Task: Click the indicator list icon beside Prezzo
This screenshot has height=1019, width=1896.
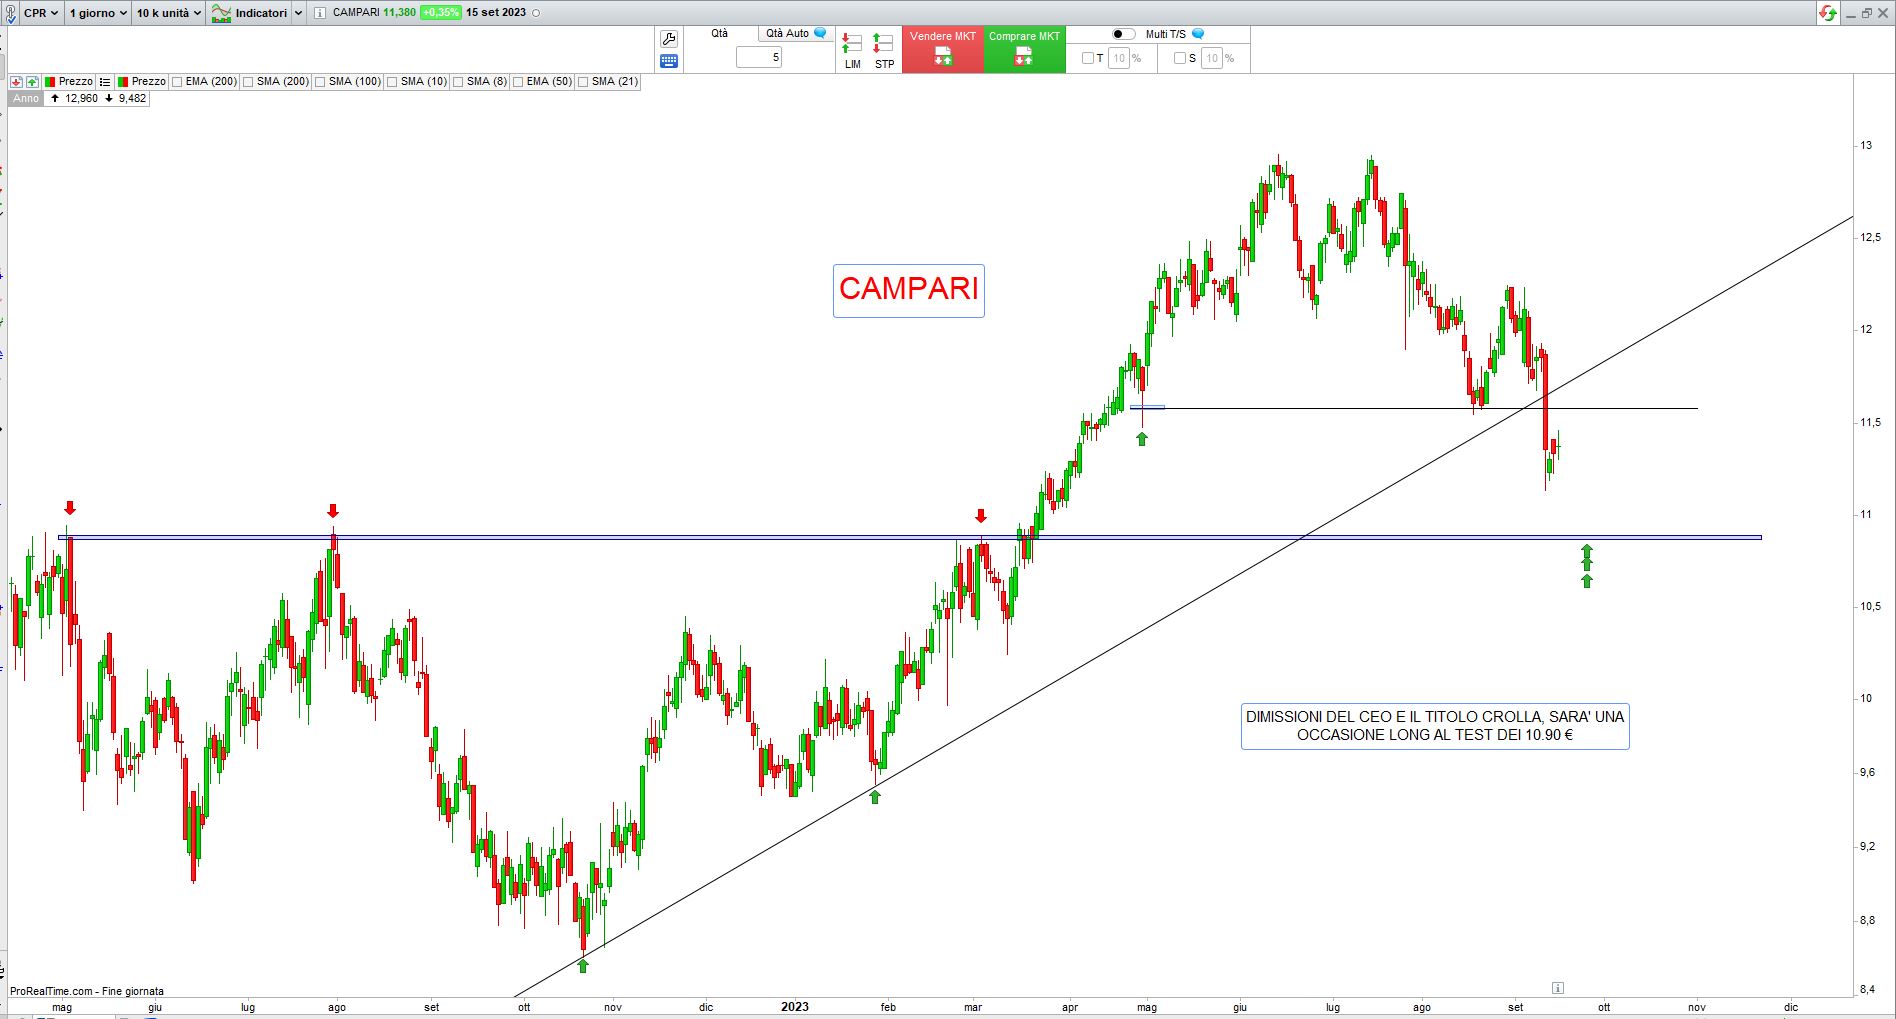Action: tap(105, 82)
